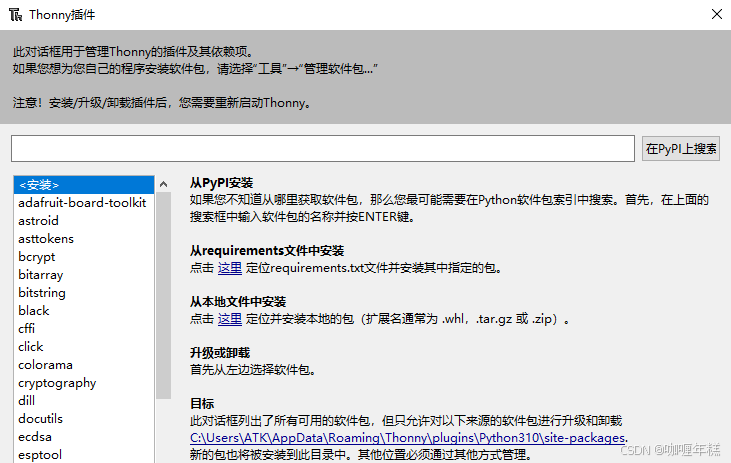The height and width of the screenshot is (463, 731).
Task: Select dill package
Action: (x=84, y=401)
